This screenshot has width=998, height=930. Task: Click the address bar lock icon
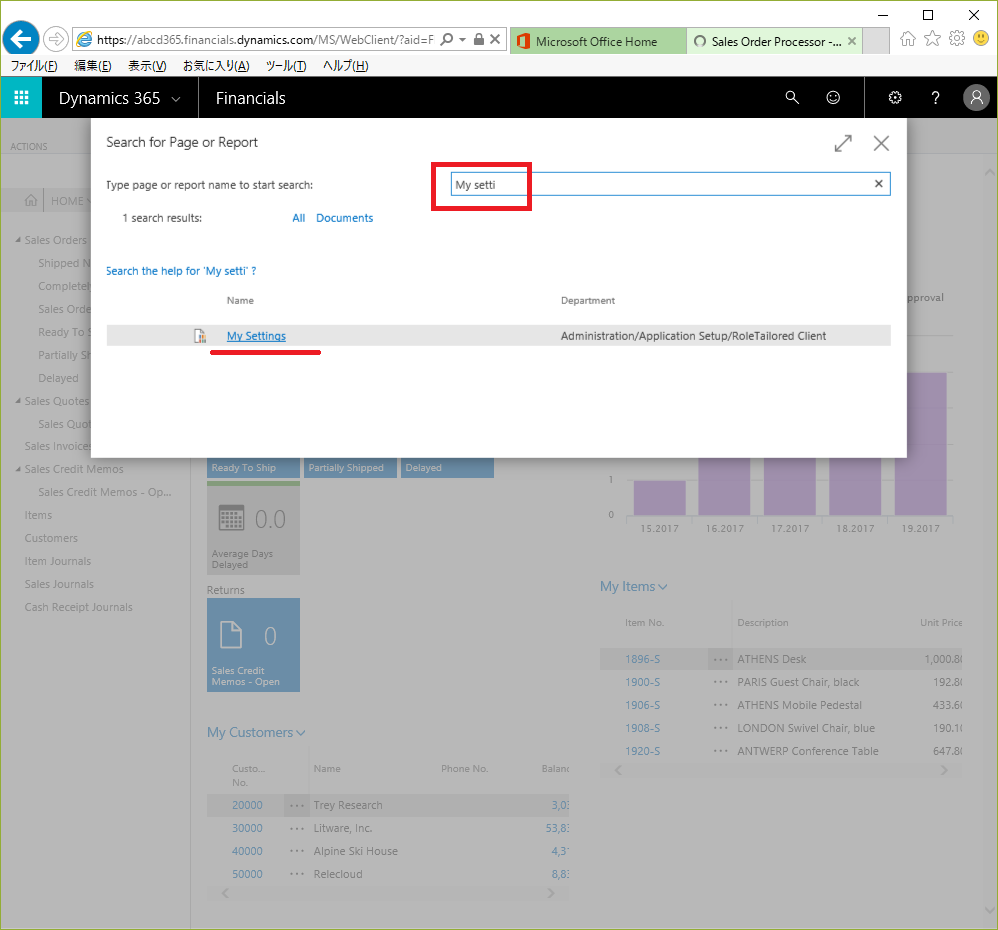[479, 39]
